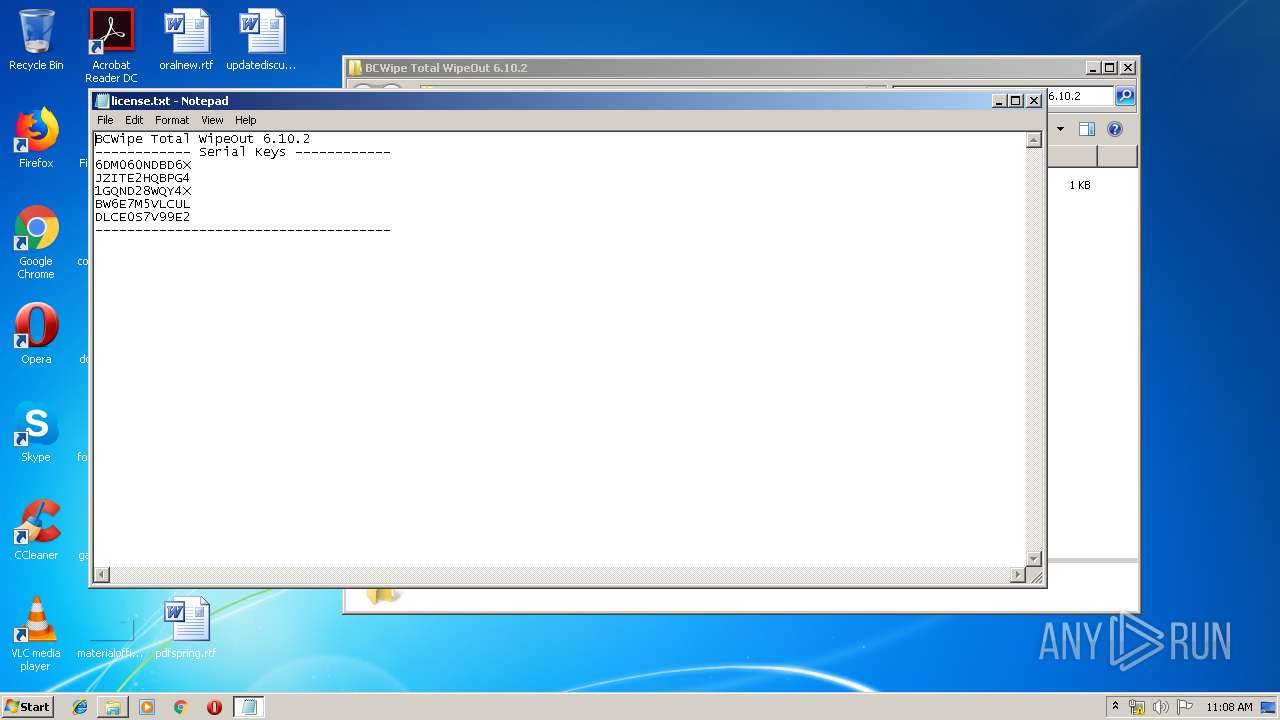Open the Format menu in Notepad

click(172, 120)
